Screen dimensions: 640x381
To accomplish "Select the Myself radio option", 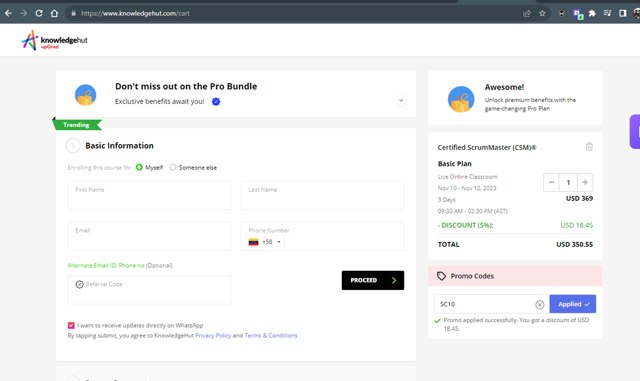I will click(x=139, y=167).
